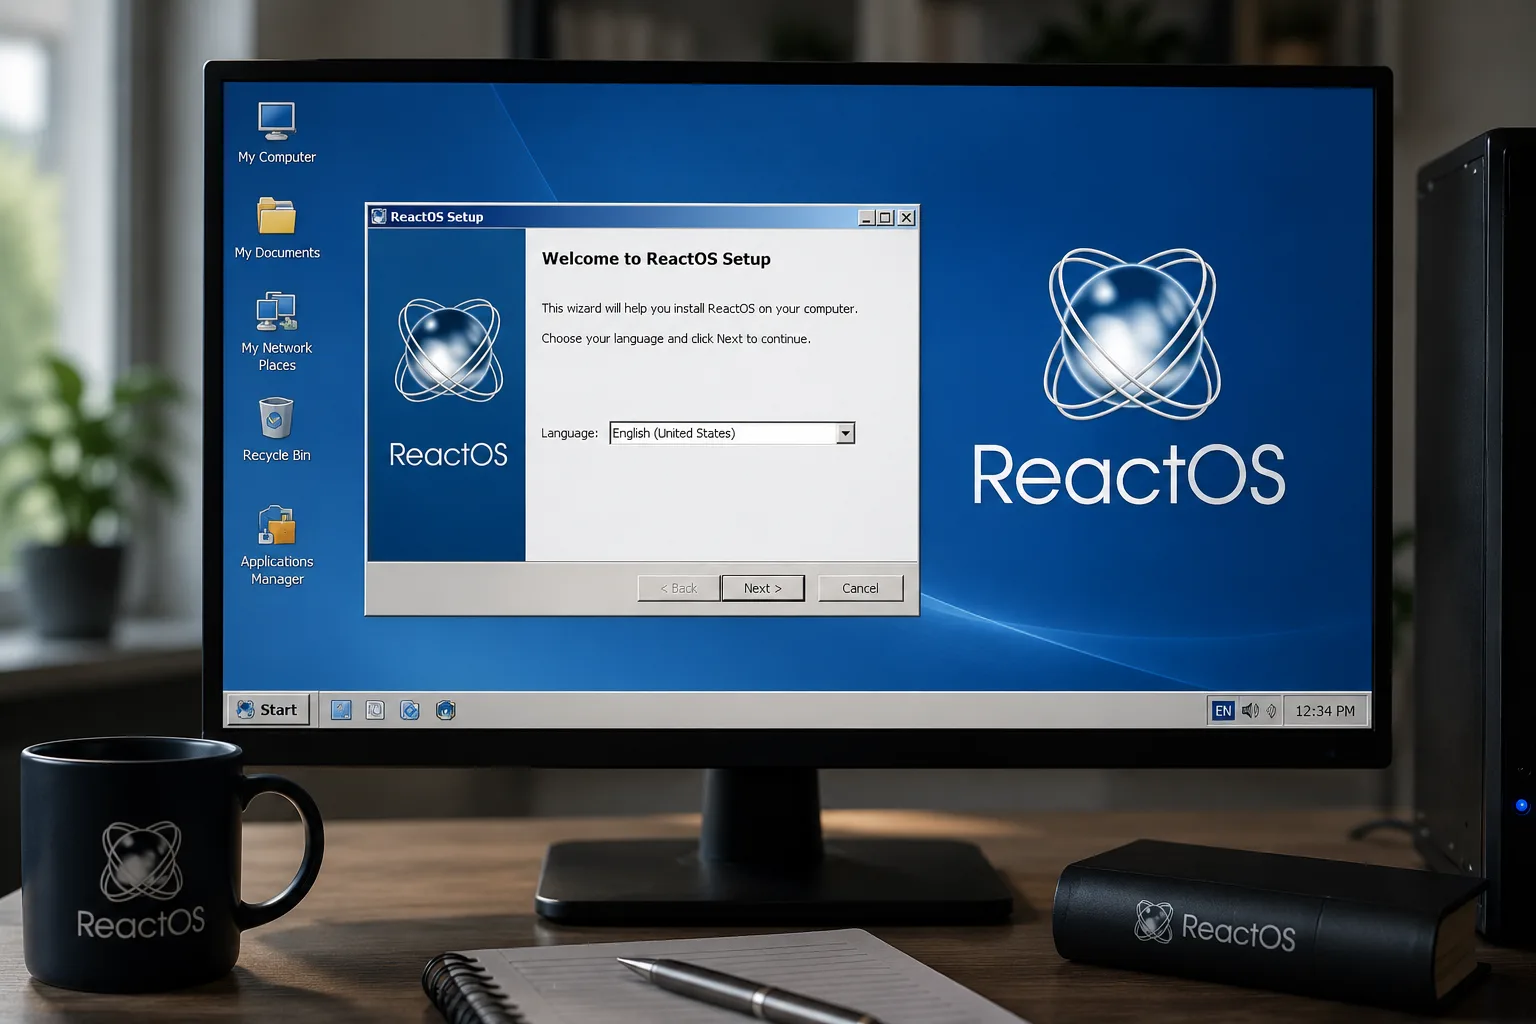
Task: Click the disabled Back button
Action: (x=678, y=588)
